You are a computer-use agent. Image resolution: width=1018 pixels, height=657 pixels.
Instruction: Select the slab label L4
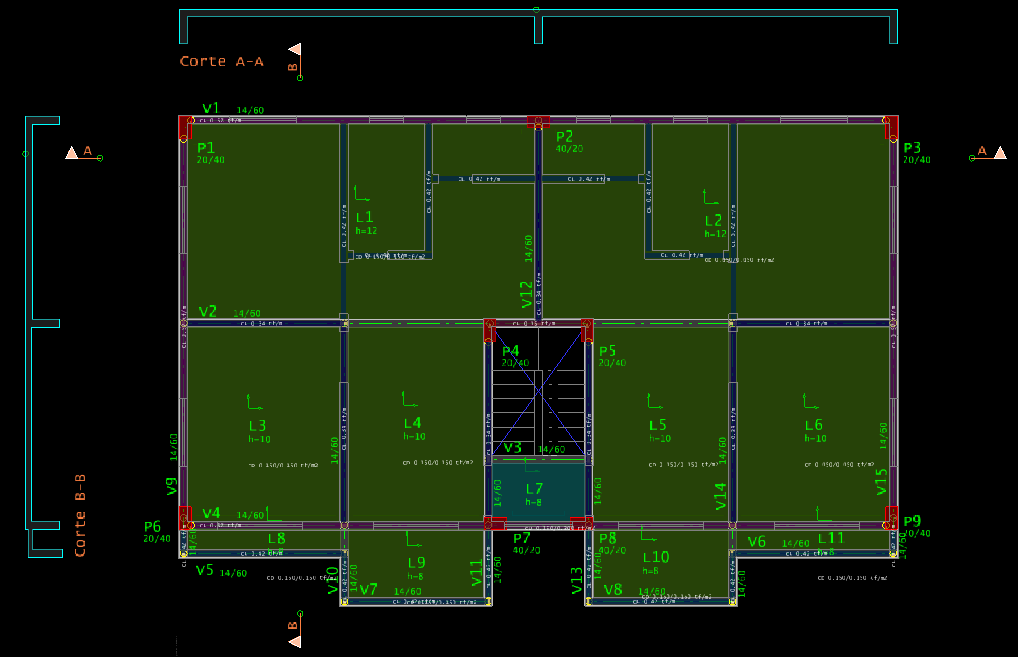click(412, 423)
